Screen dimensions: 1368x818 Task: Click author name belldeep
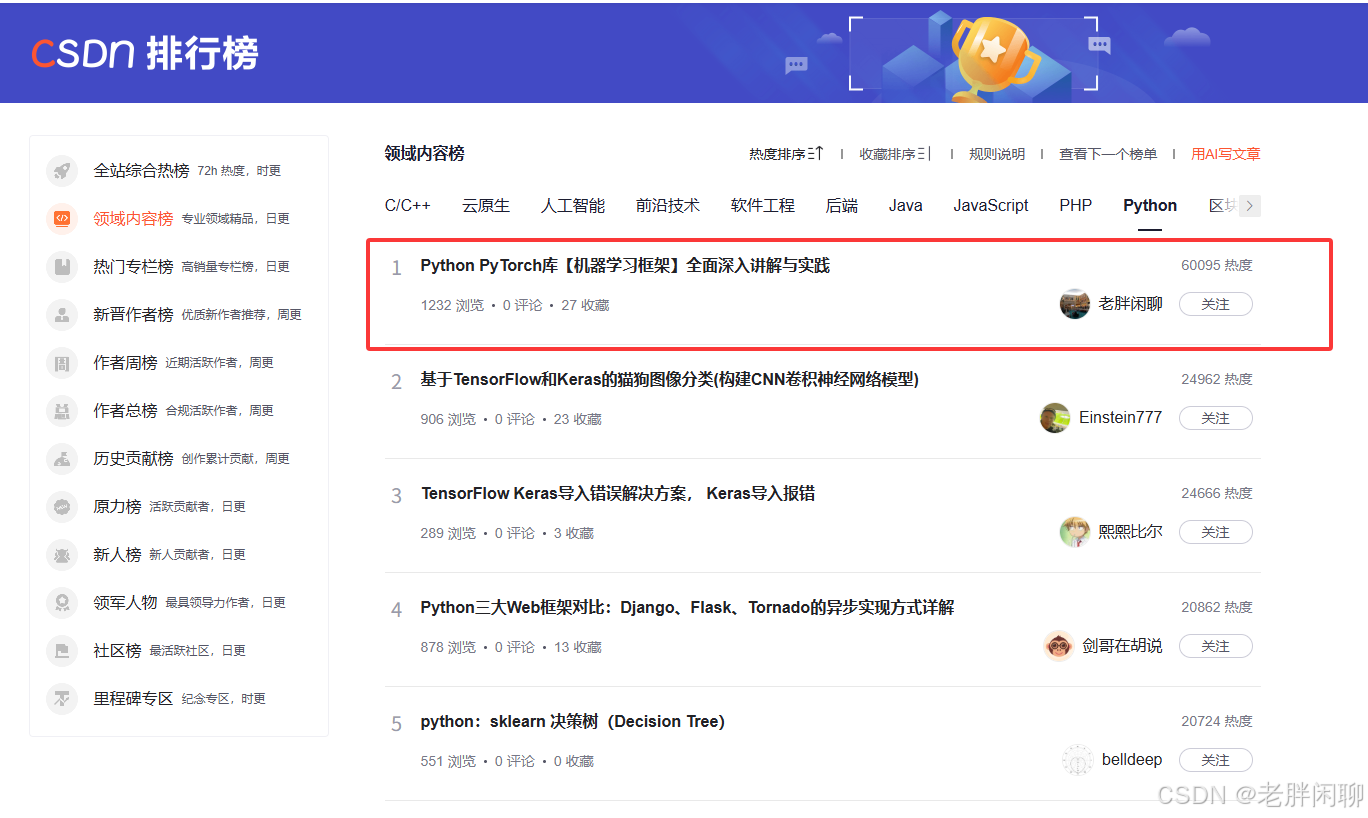[1132, 760]
